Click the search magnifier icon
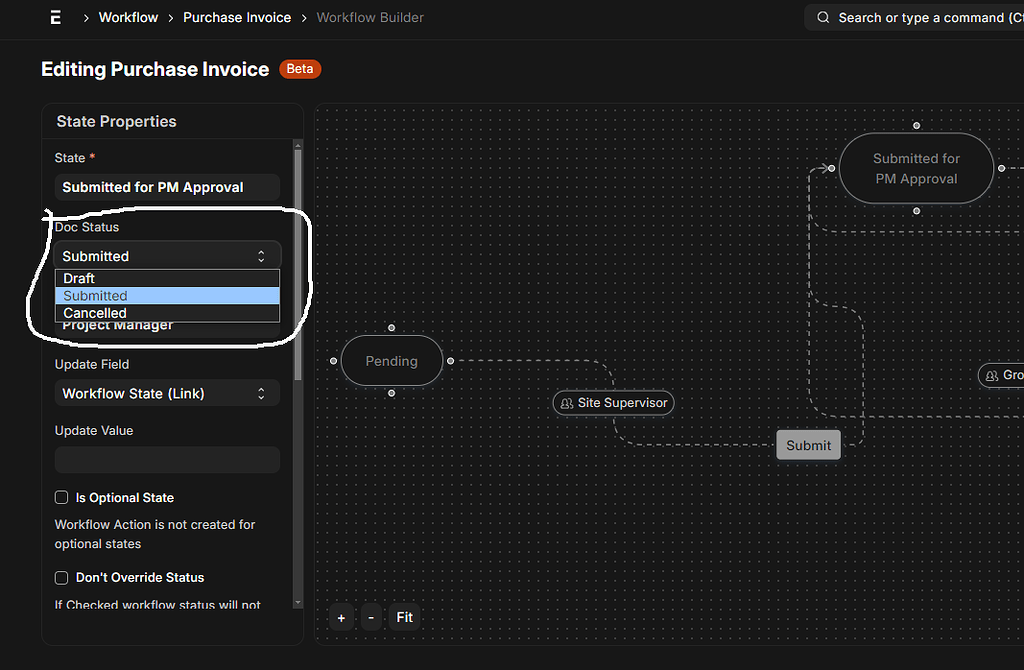This screenshot has width=1024, height=670. pos(823,18)
